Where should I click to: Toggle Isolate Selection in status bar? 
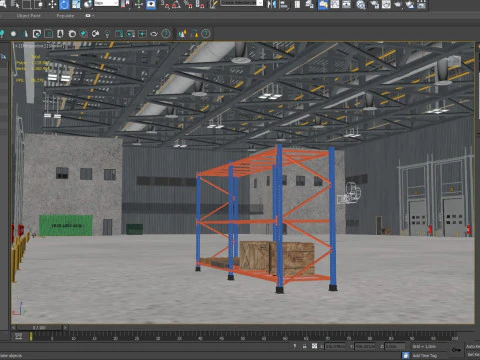[x=295, y=346]
